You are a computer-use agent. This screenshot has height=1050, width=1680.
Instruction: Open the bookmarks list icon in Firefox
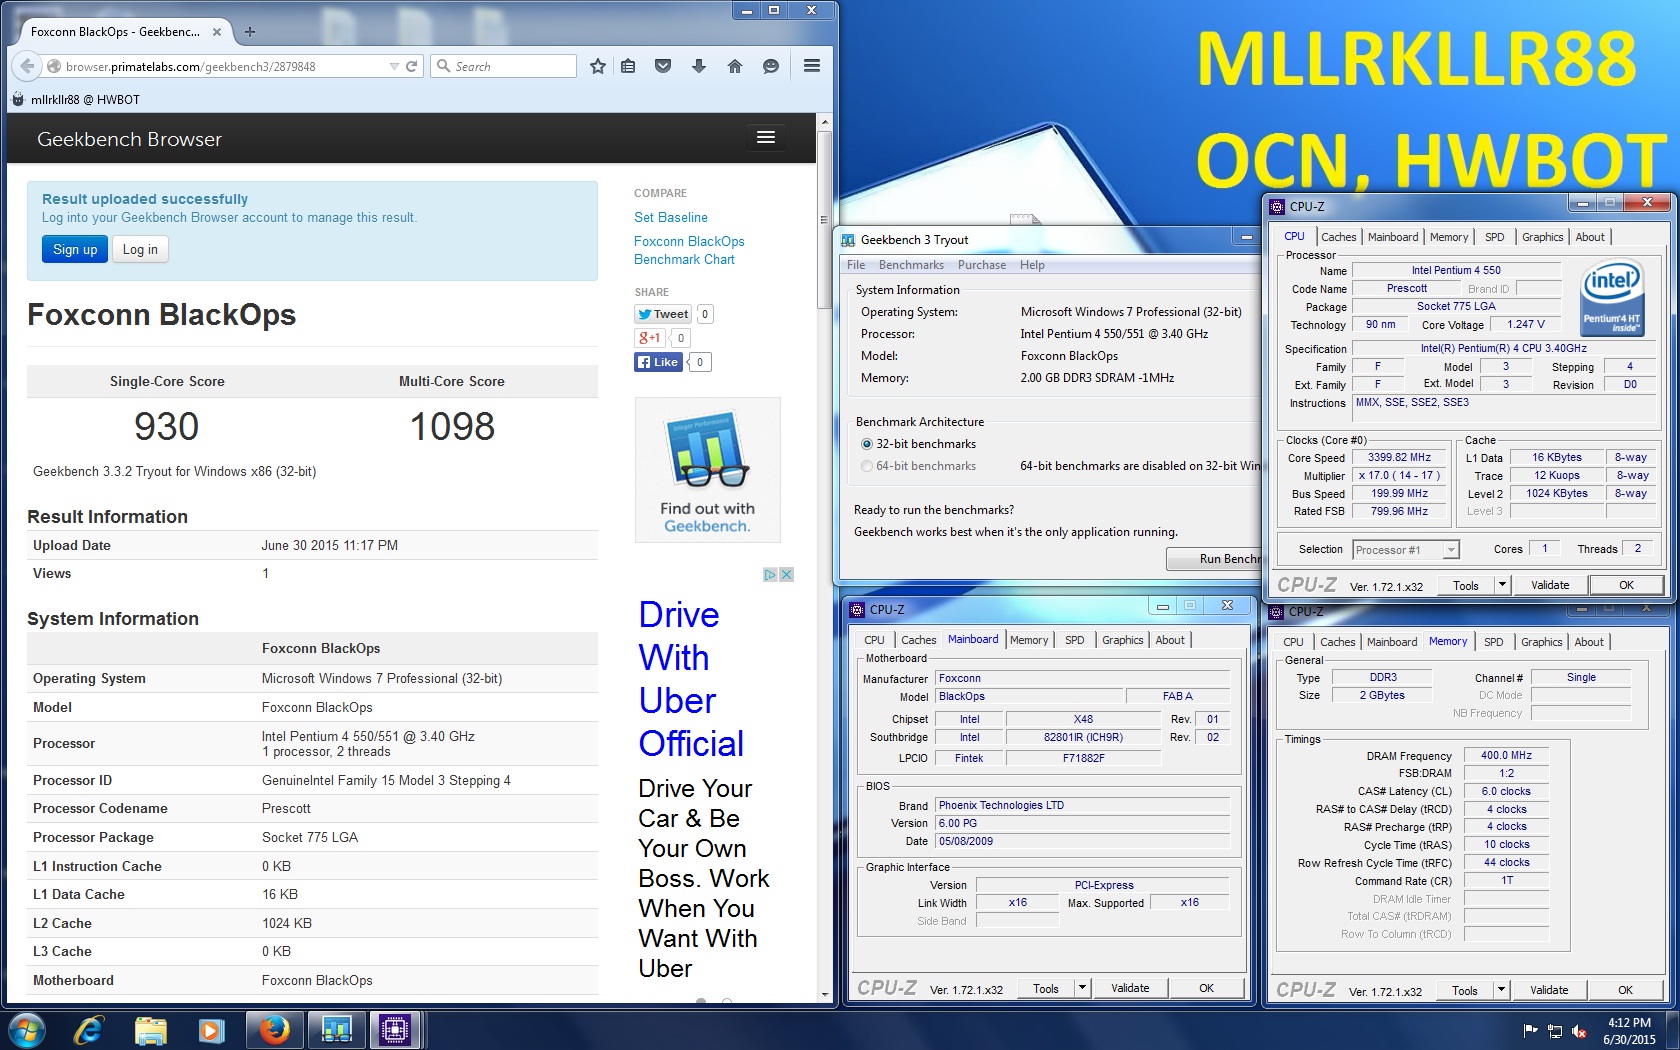pyautogui.click(x=628, y=66)
